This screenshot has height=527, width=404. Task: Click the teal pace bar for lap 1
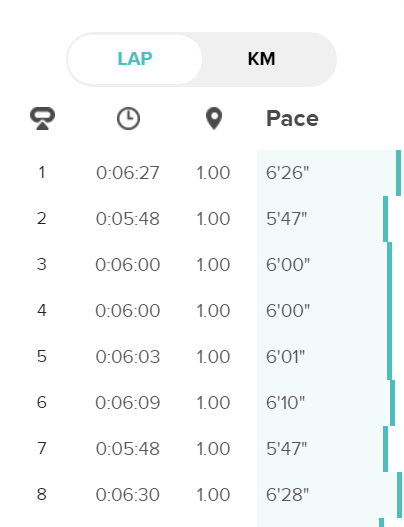pos(399,173)
